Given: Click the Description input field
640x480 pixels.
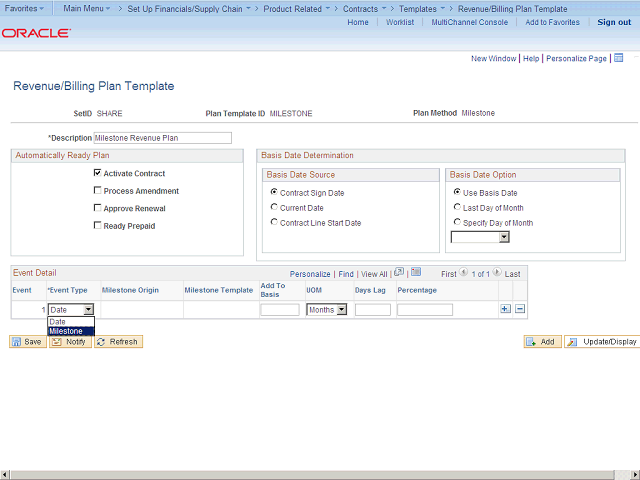Looking at the screenshot, I should point(162,138).
